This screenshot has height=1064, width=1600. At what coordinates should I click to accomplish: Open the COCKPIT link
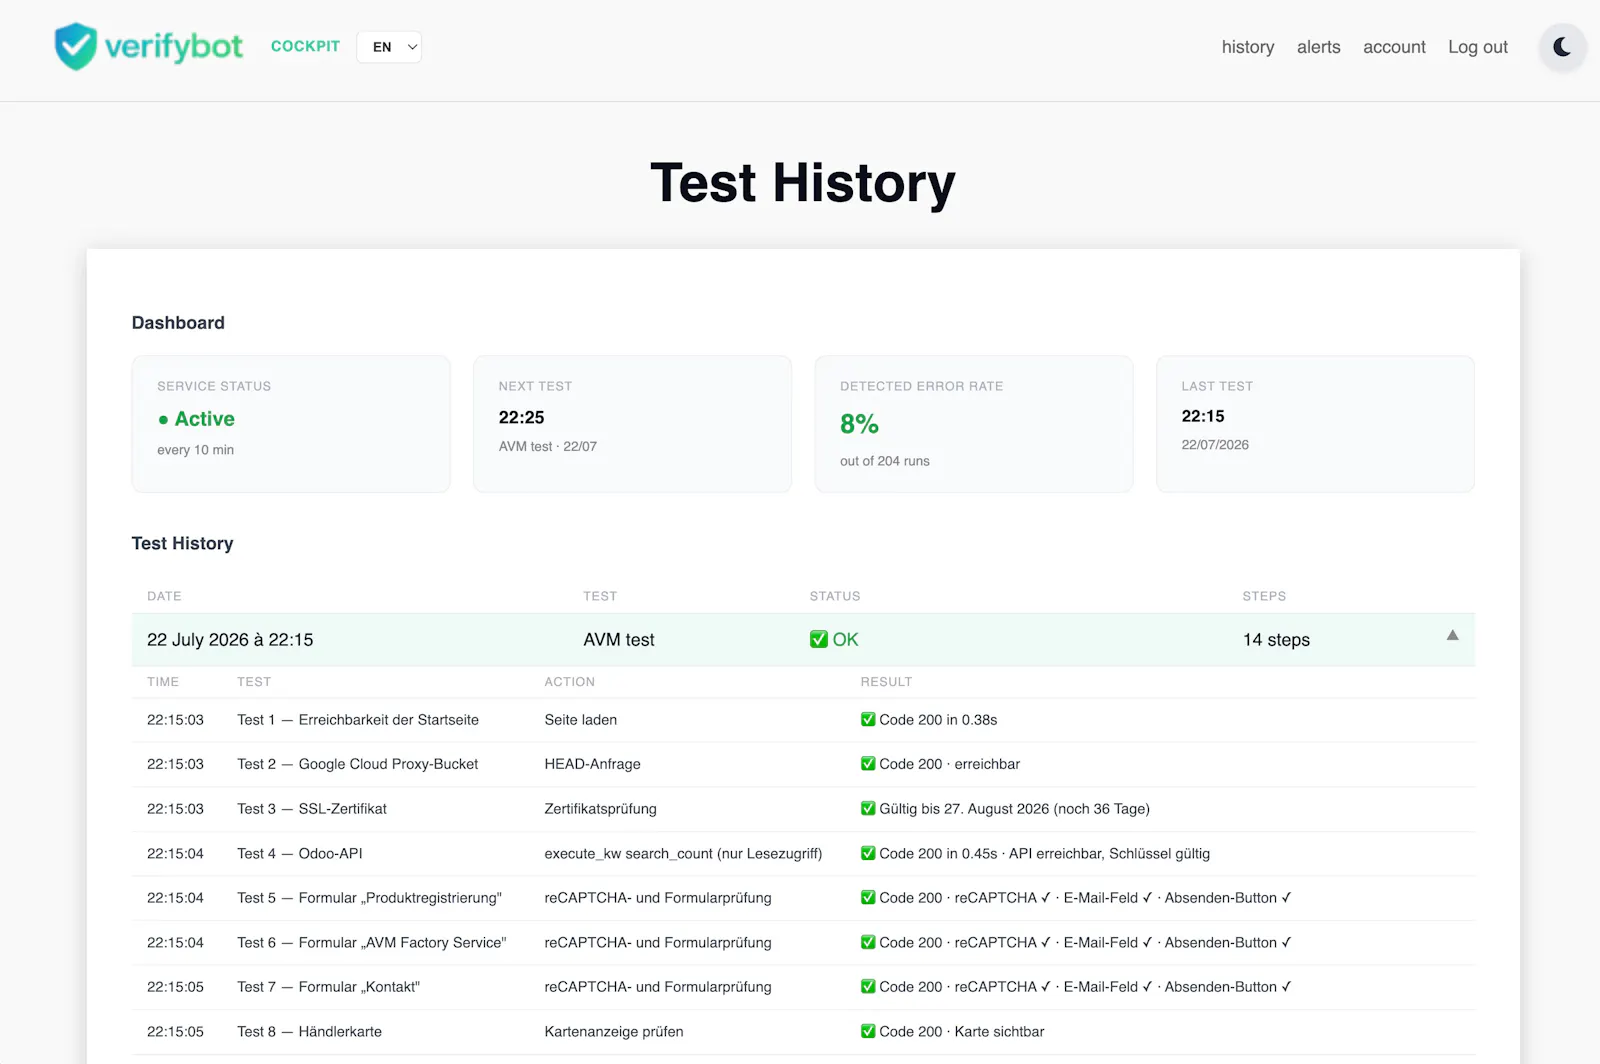[x=305, y=46]
